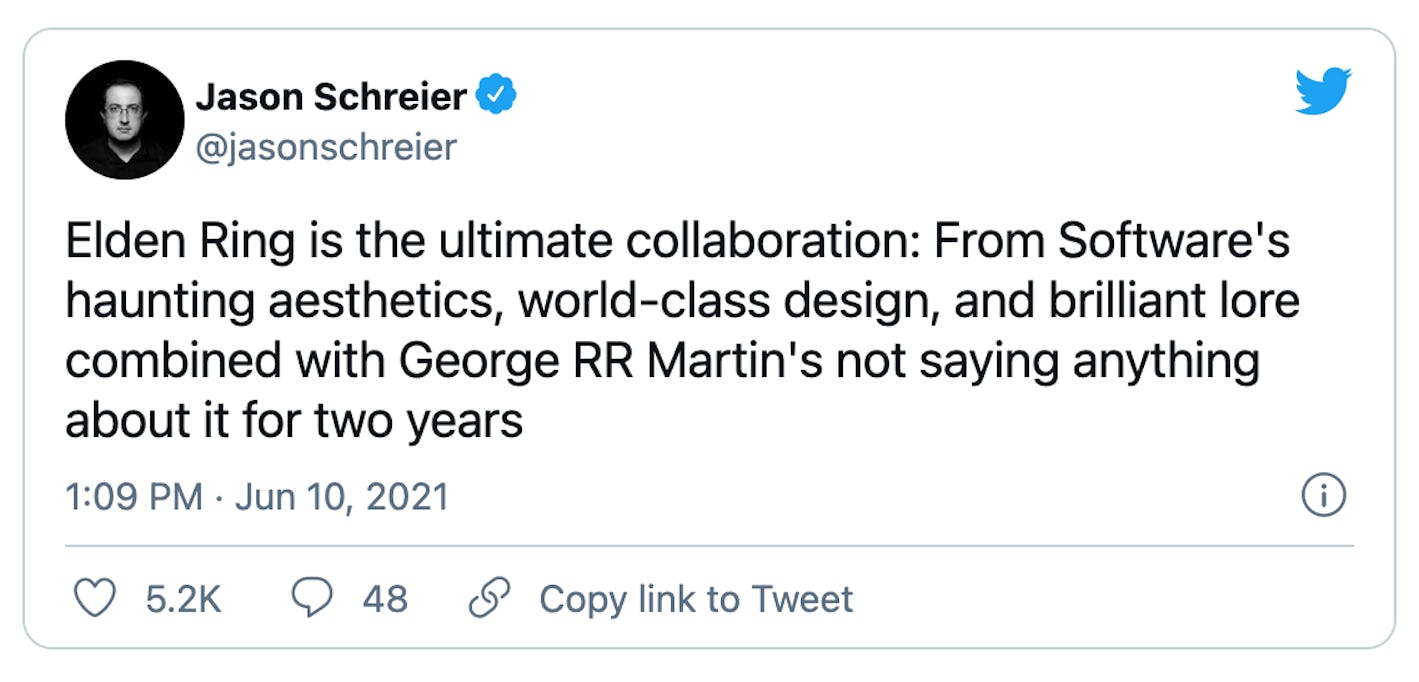Open the @jasonschreier handle link
1419x682 pixels.
click(x=326, y=147)
